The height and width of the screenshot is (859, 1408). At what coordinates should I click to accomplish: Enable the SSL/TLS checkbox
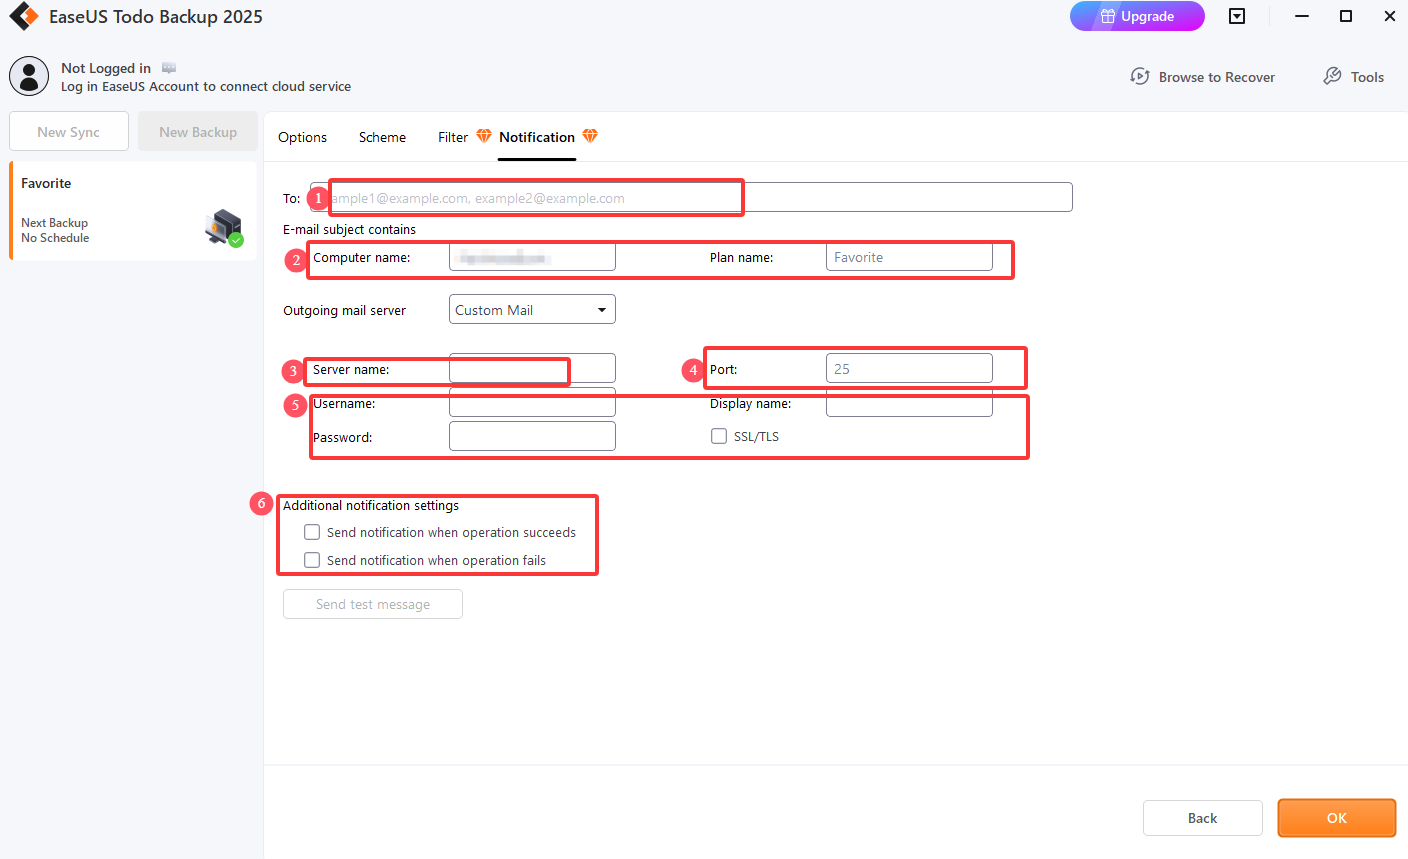(719, 436)
